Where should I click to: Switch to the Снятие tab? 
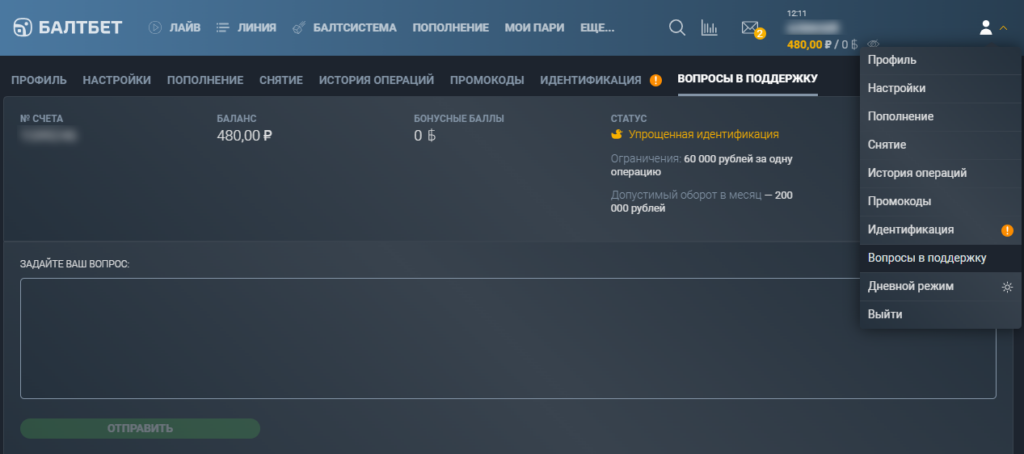281,80
